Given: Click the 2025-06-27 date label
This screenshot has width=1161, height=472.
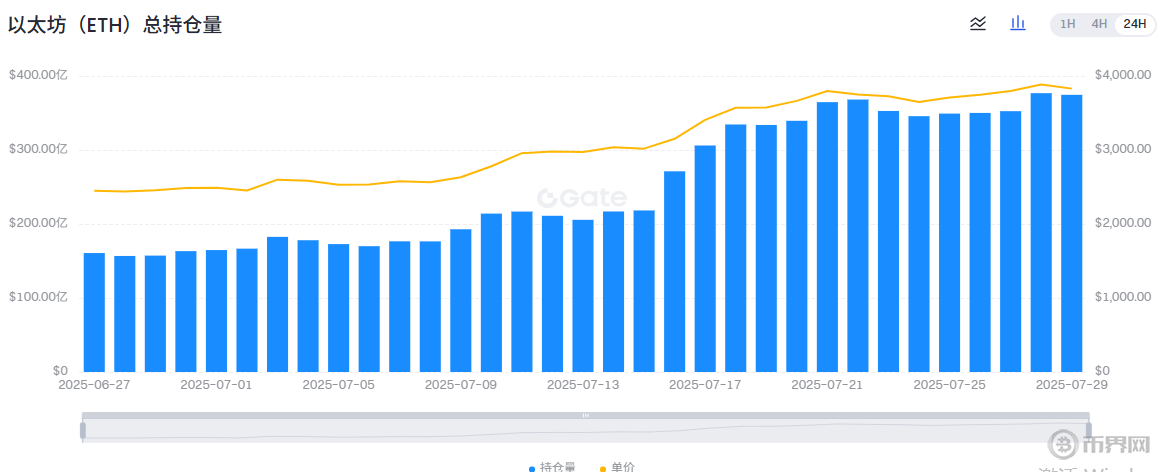Looking at the screenshot, I should (x=94, y=385).
